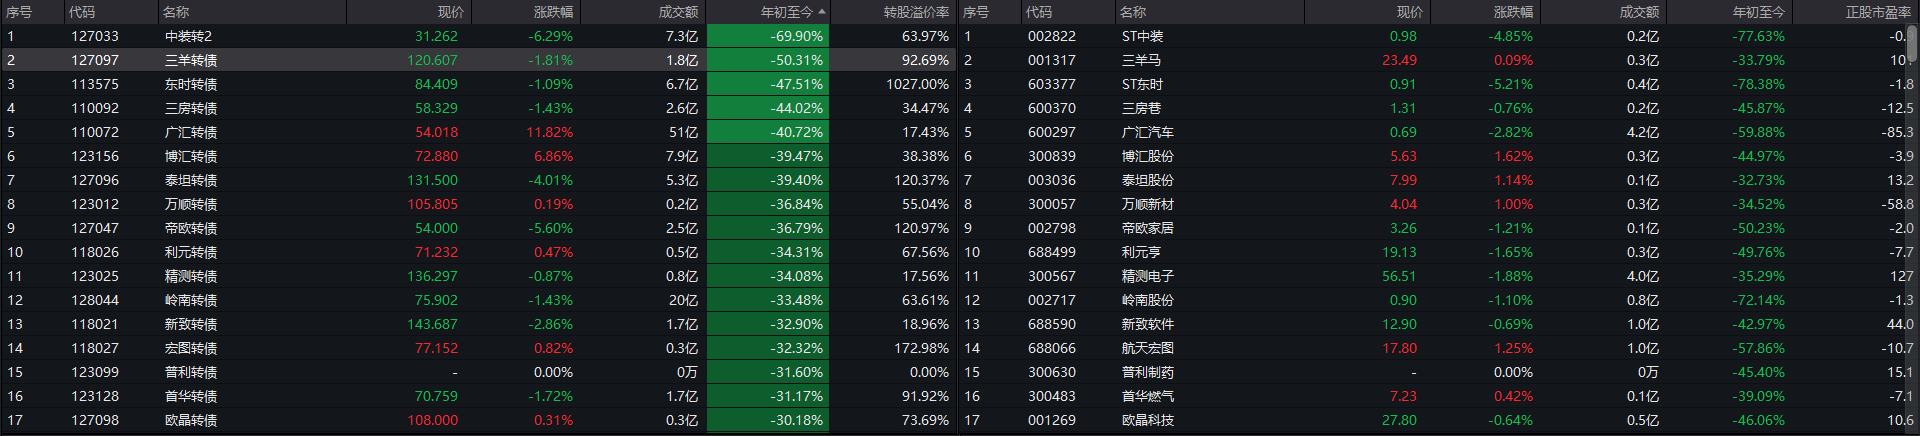Click the 转股溢价率 value 1027.00% for 东时转债
Screen dimensions: 1920x436
click(917, 84)
